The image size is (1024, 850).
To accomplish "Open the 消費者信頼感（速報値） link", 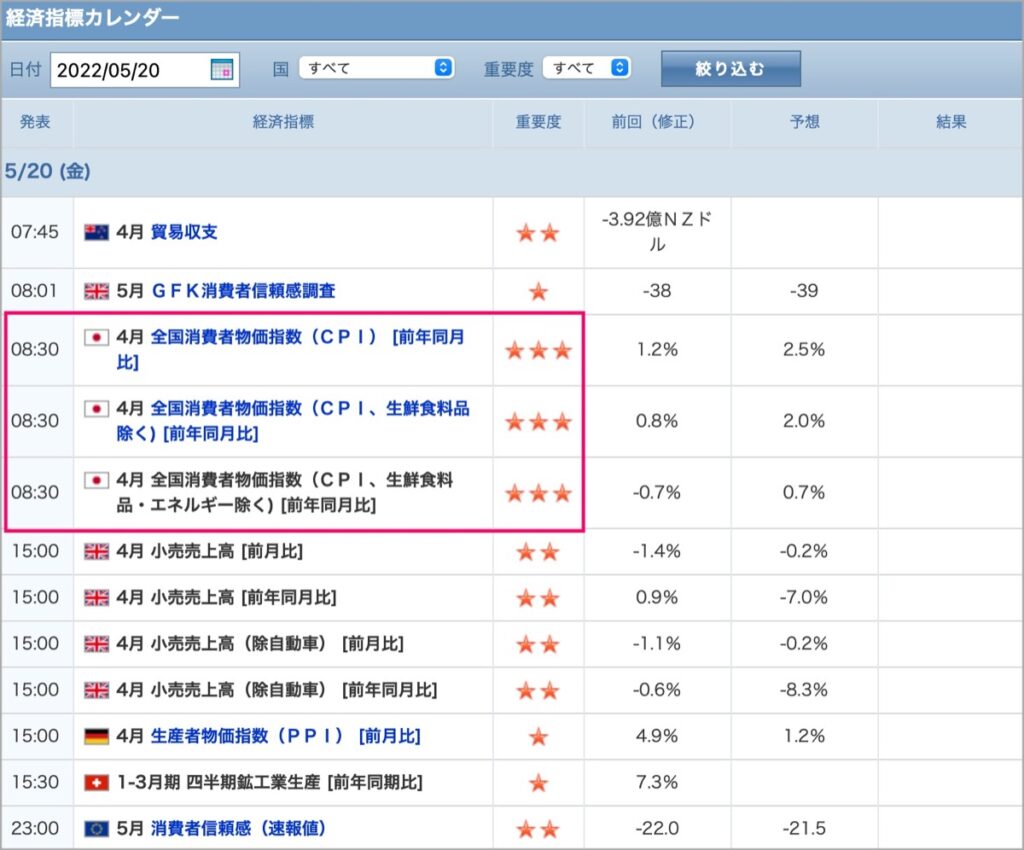I will (x=238, y=828).
